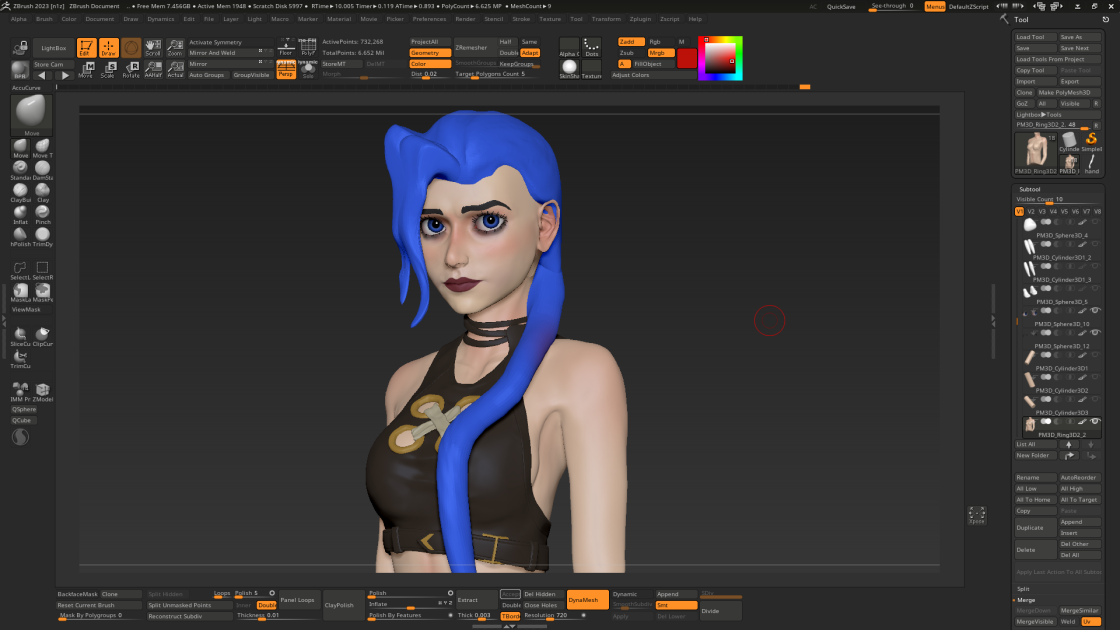Viewport: 1120px width, 630px height.
Task: Open the Alpha selector dropdown
Action: coord(569,47)
